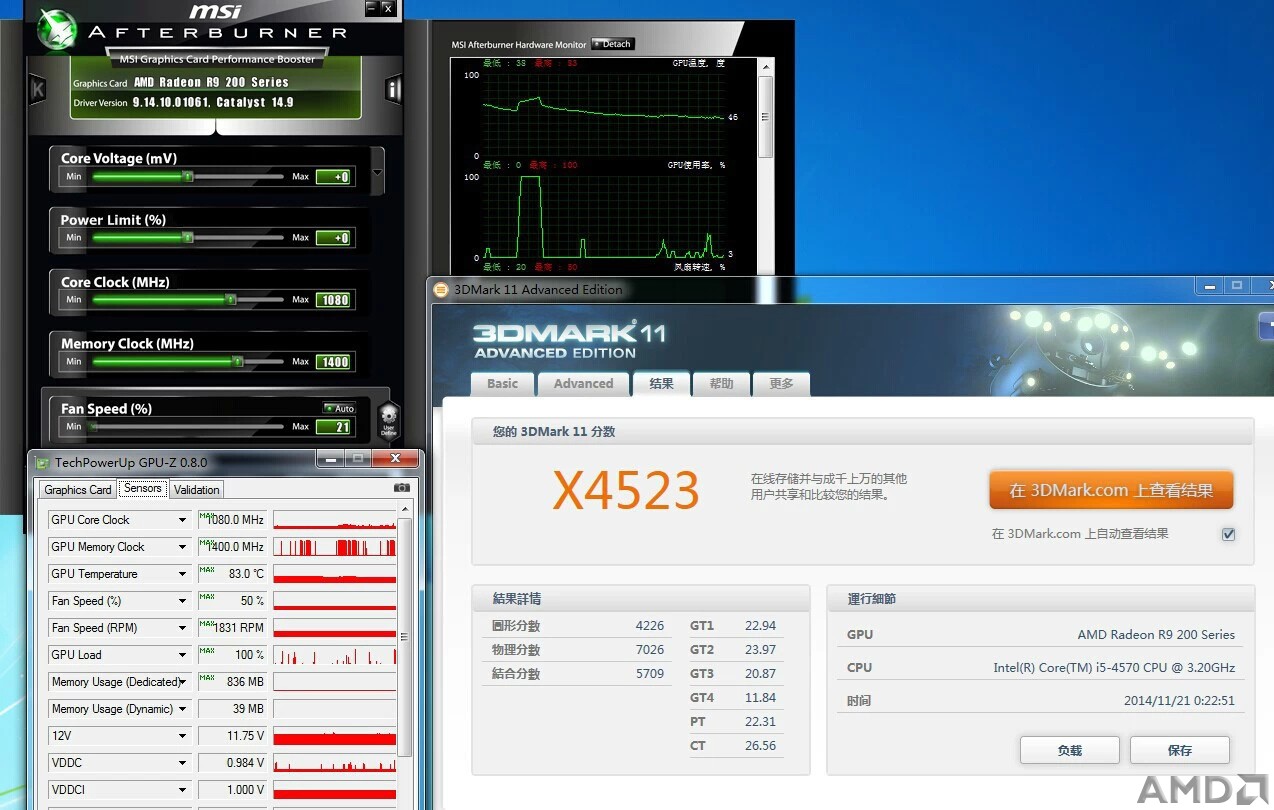Click Intel Core i5-4570 CPU text
This screenshot has height=810, width=1274.
[x=1114, y=668]
